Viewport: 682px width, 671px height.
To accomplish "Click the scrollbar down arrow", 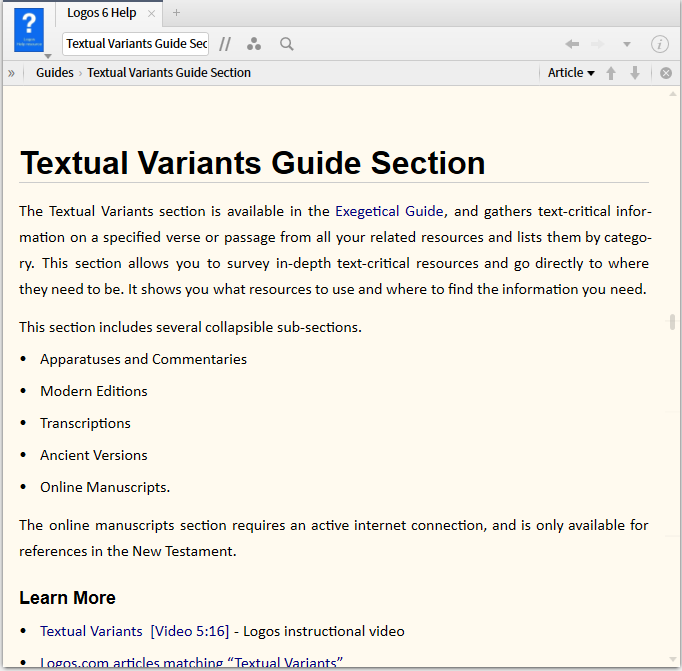I will click(x=673, y=660).
